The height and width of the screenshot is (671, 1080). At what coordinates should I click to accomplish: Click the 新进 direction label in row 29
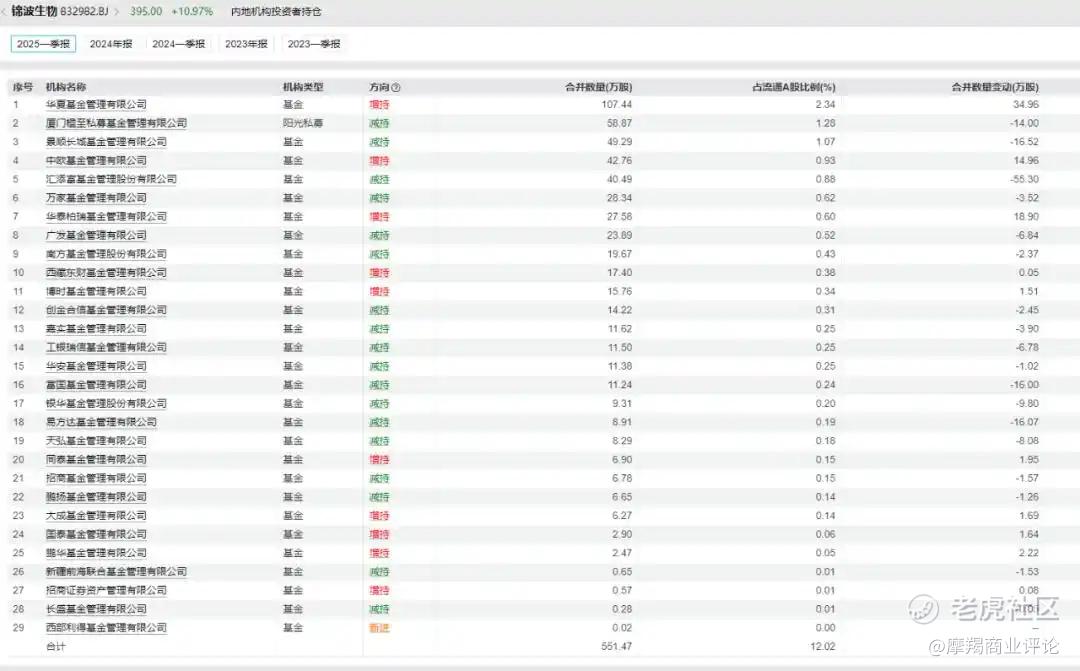coord(380,628)
